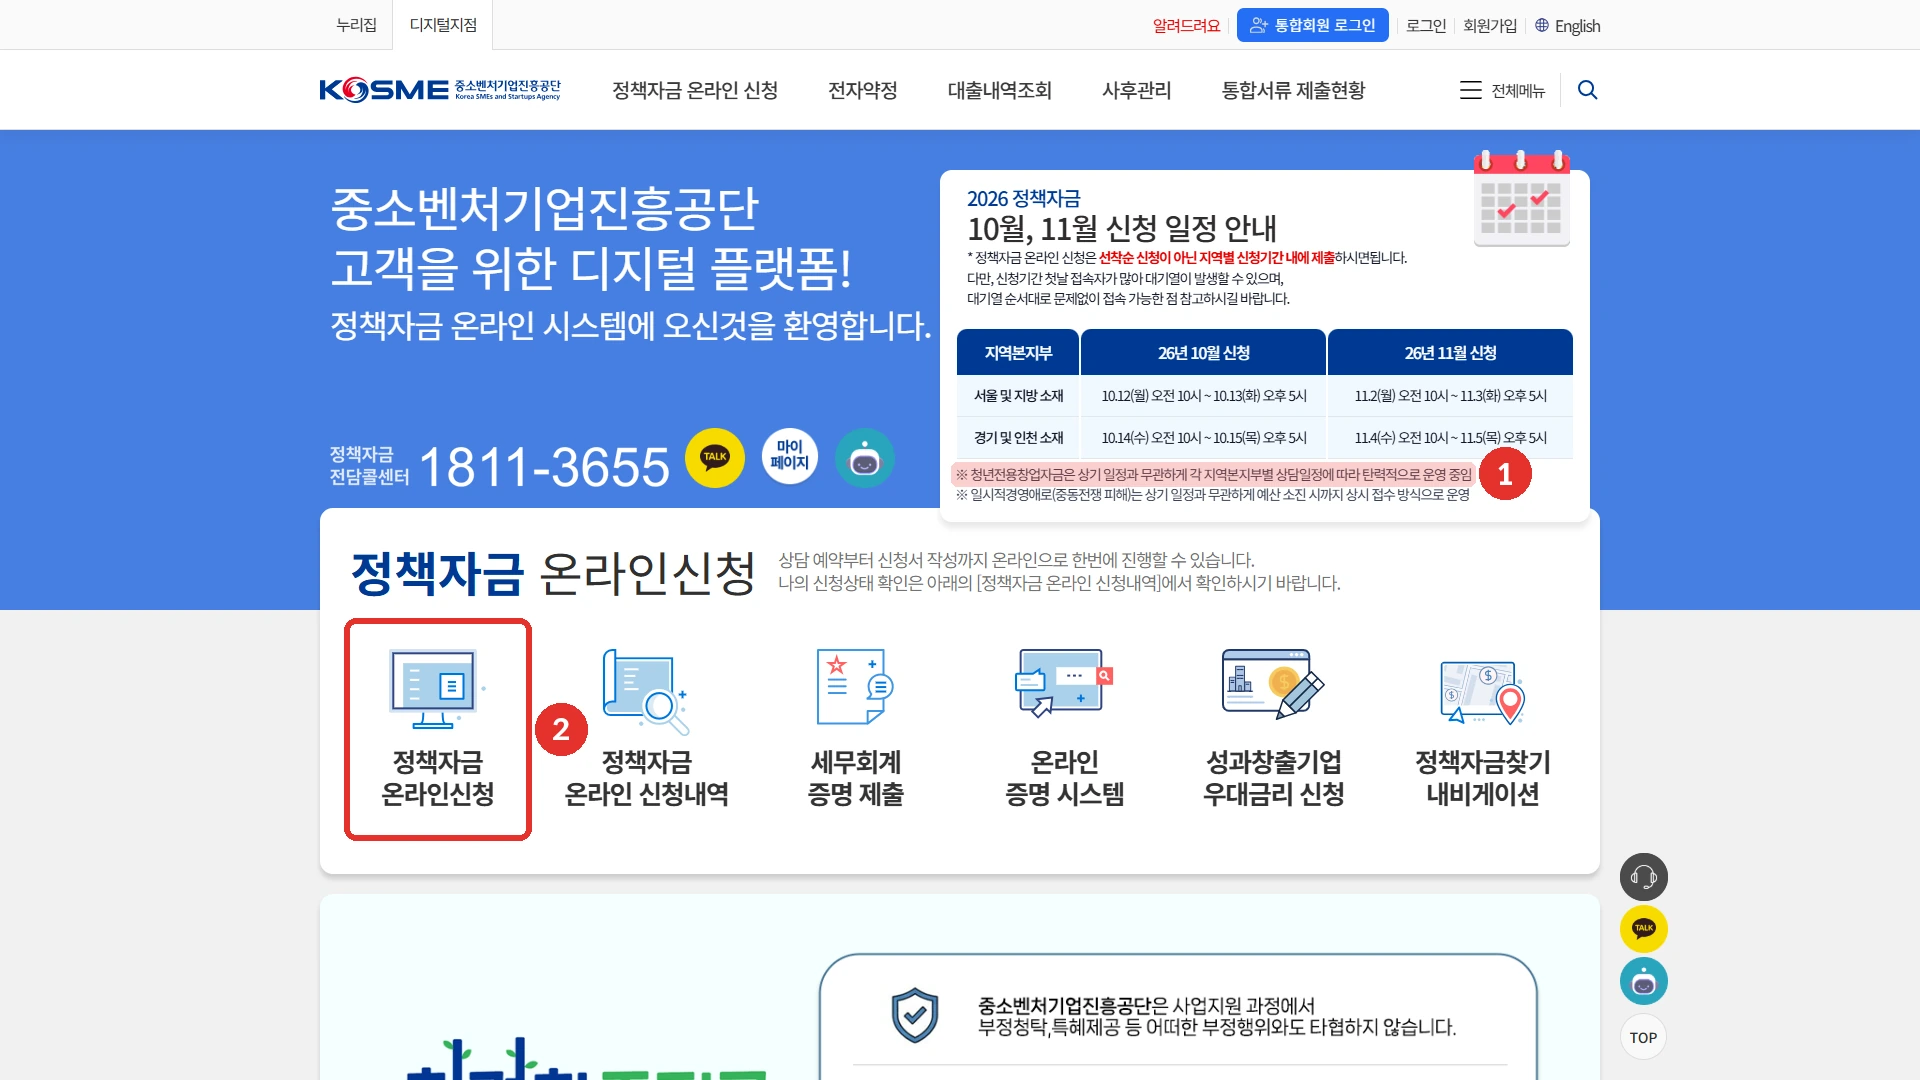
Task: Click the 1811-3655 call center number
Action: [x=544, y=466]
